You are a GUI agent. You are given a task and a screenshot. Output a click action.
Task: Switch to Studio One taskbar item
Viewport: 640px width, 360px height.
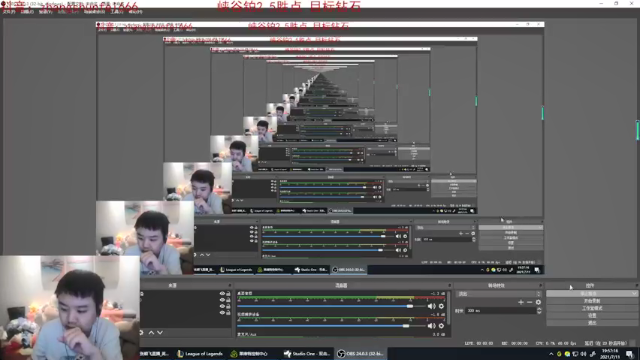point(306,353)
